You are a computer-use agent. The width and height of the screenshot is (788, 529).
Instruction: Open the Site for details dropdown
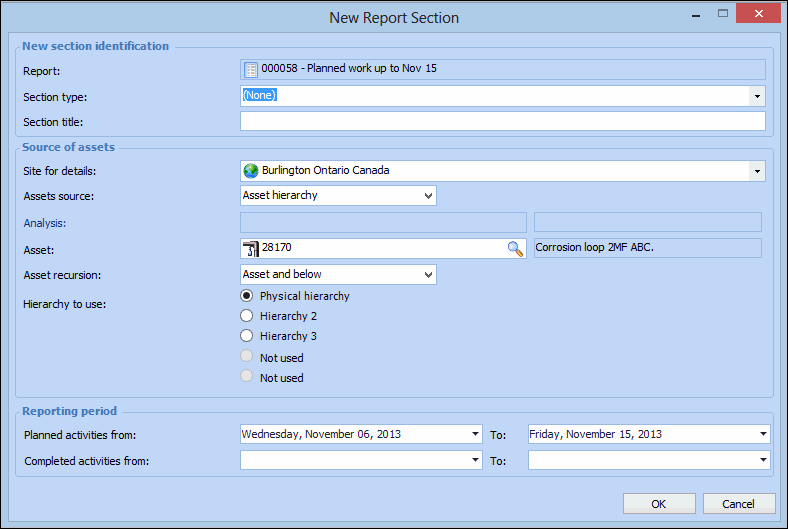757,171
